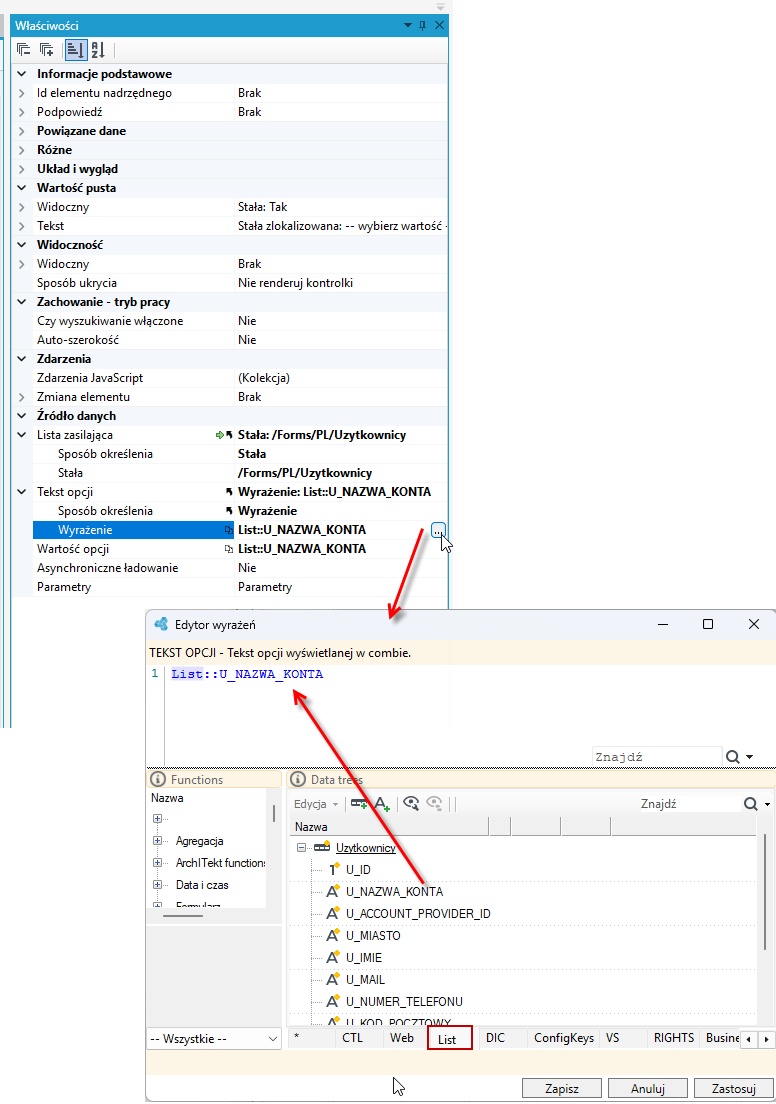
Task: Click the Functions panel info icon
Action: click(158, 779)
